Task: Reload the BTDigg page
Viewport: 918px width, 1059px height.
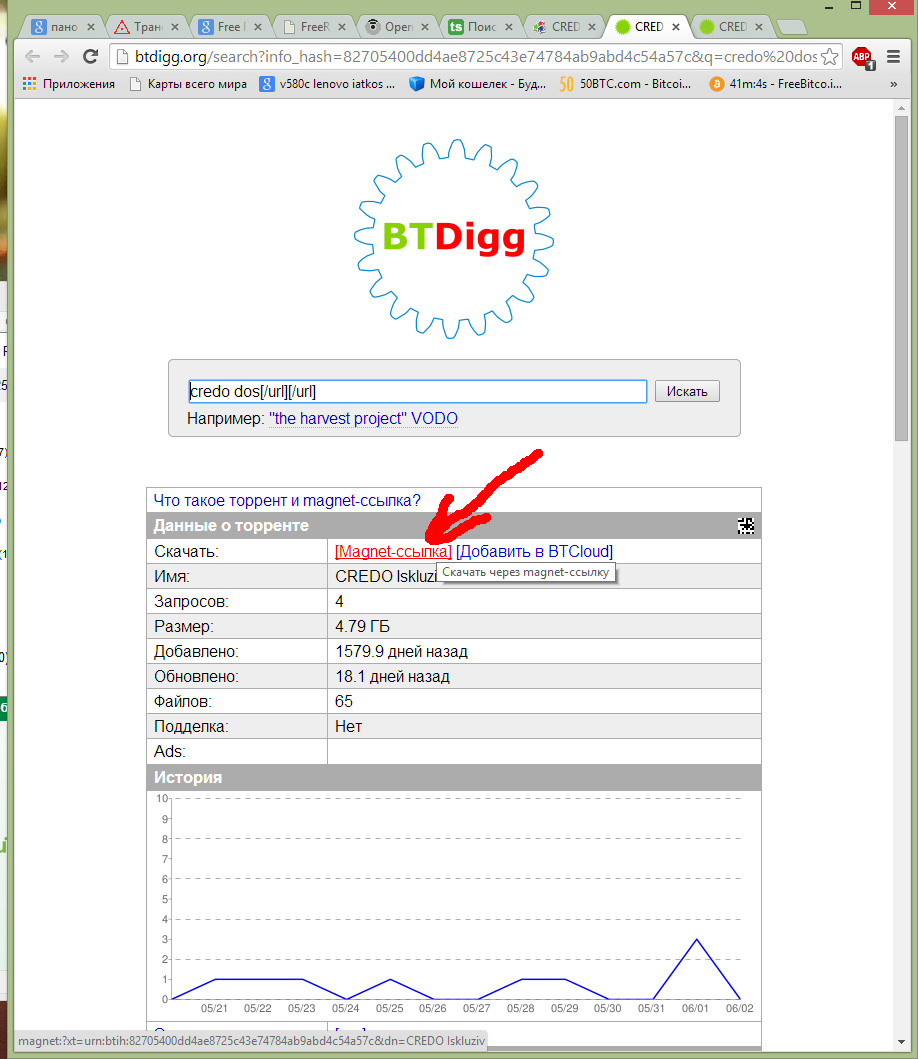Action: pos(91,57)
